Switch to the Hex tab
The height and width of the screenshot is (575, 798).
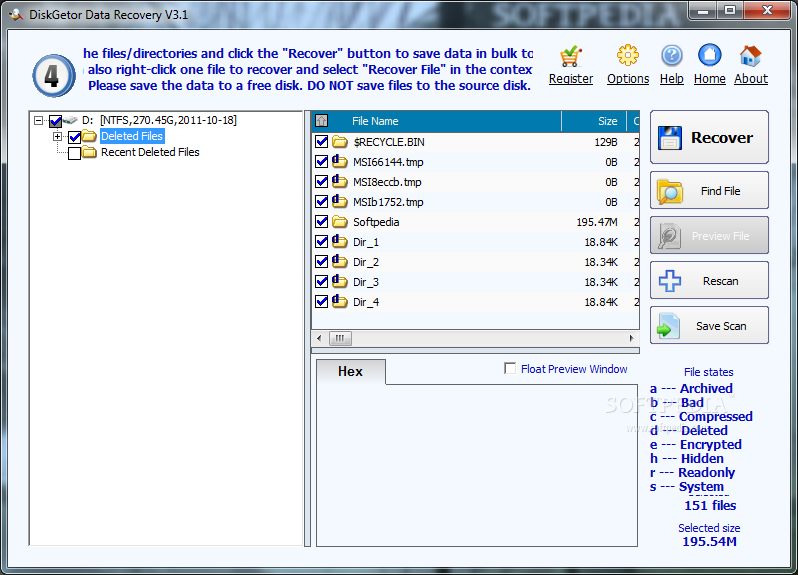click(350, 371)
